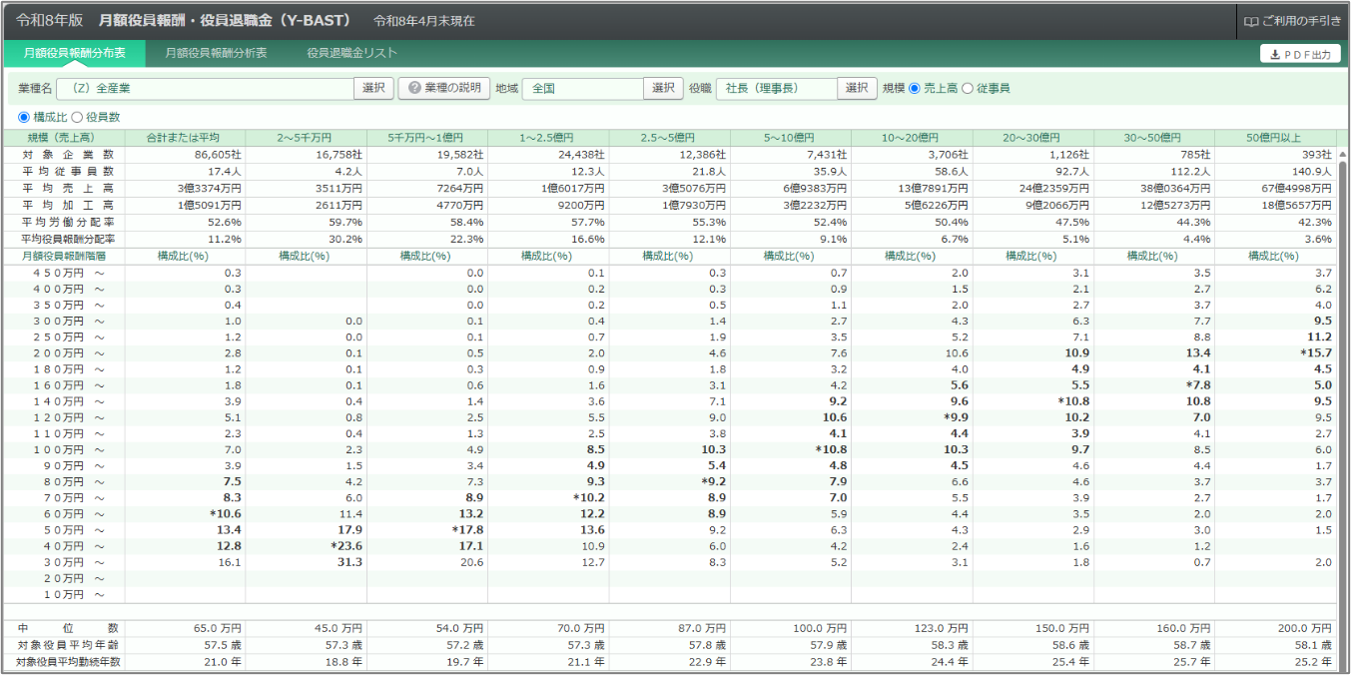This screenshot has width=1351, height=675.
Task: Click the question mark icon in 業種の説明
Action: 413,88
